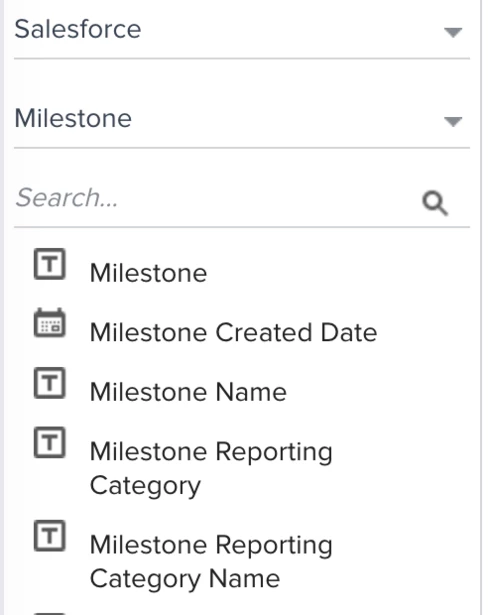Pick the Milestone Reporting Category field
490x615 pixels.
[x=211, y=469]
